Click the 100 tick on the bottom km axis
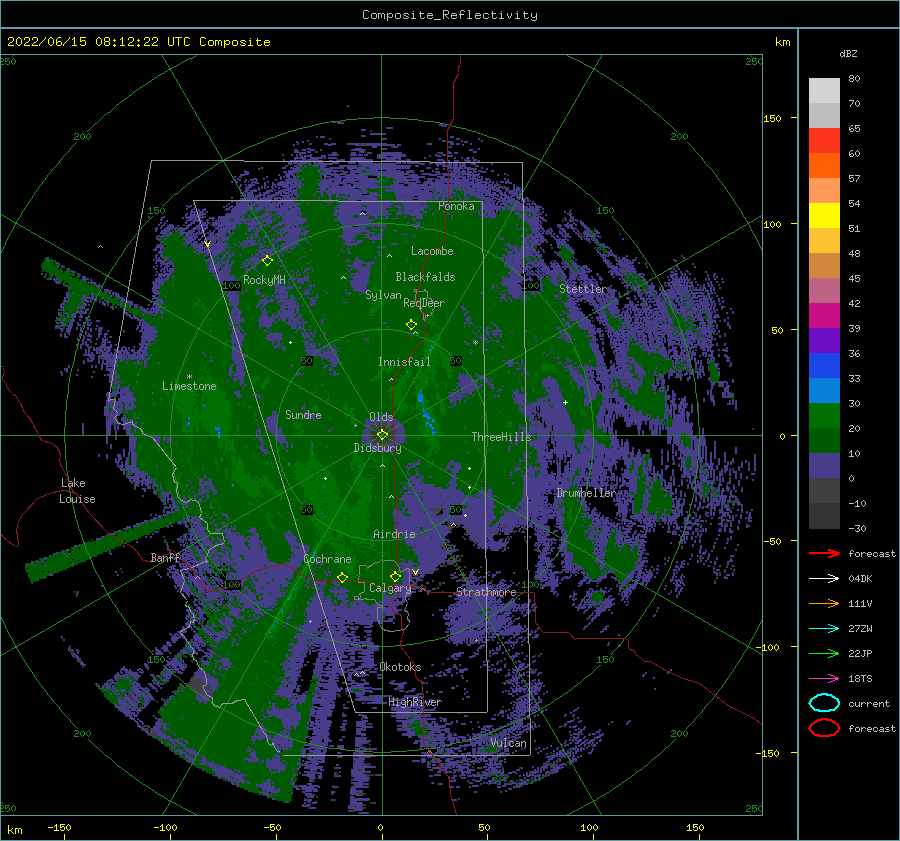900x841 pixels. (589, 827)
